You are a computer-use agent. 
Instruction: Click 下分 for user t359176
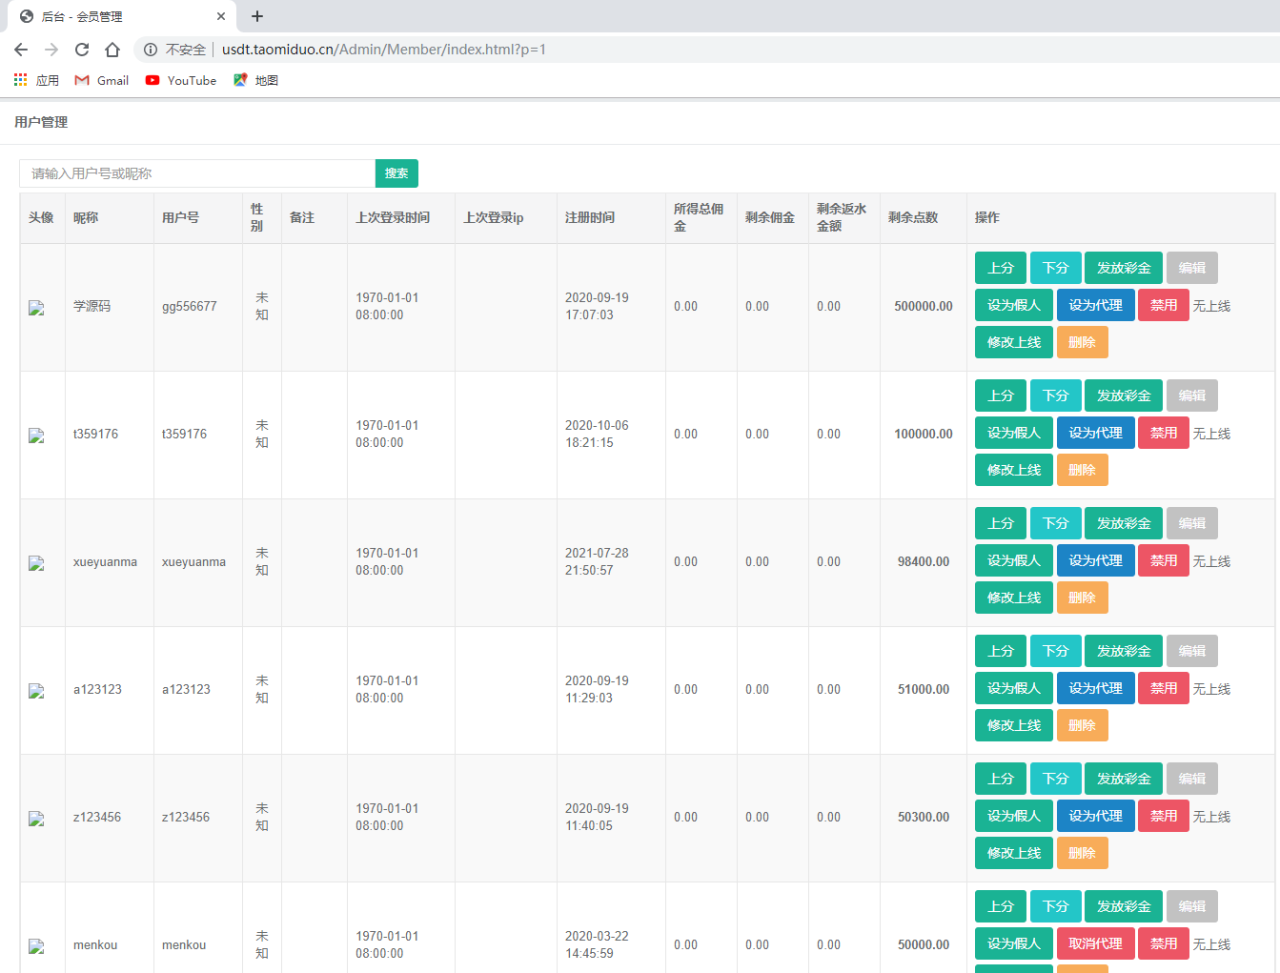pyautogui.click(x=1055, y=396)
